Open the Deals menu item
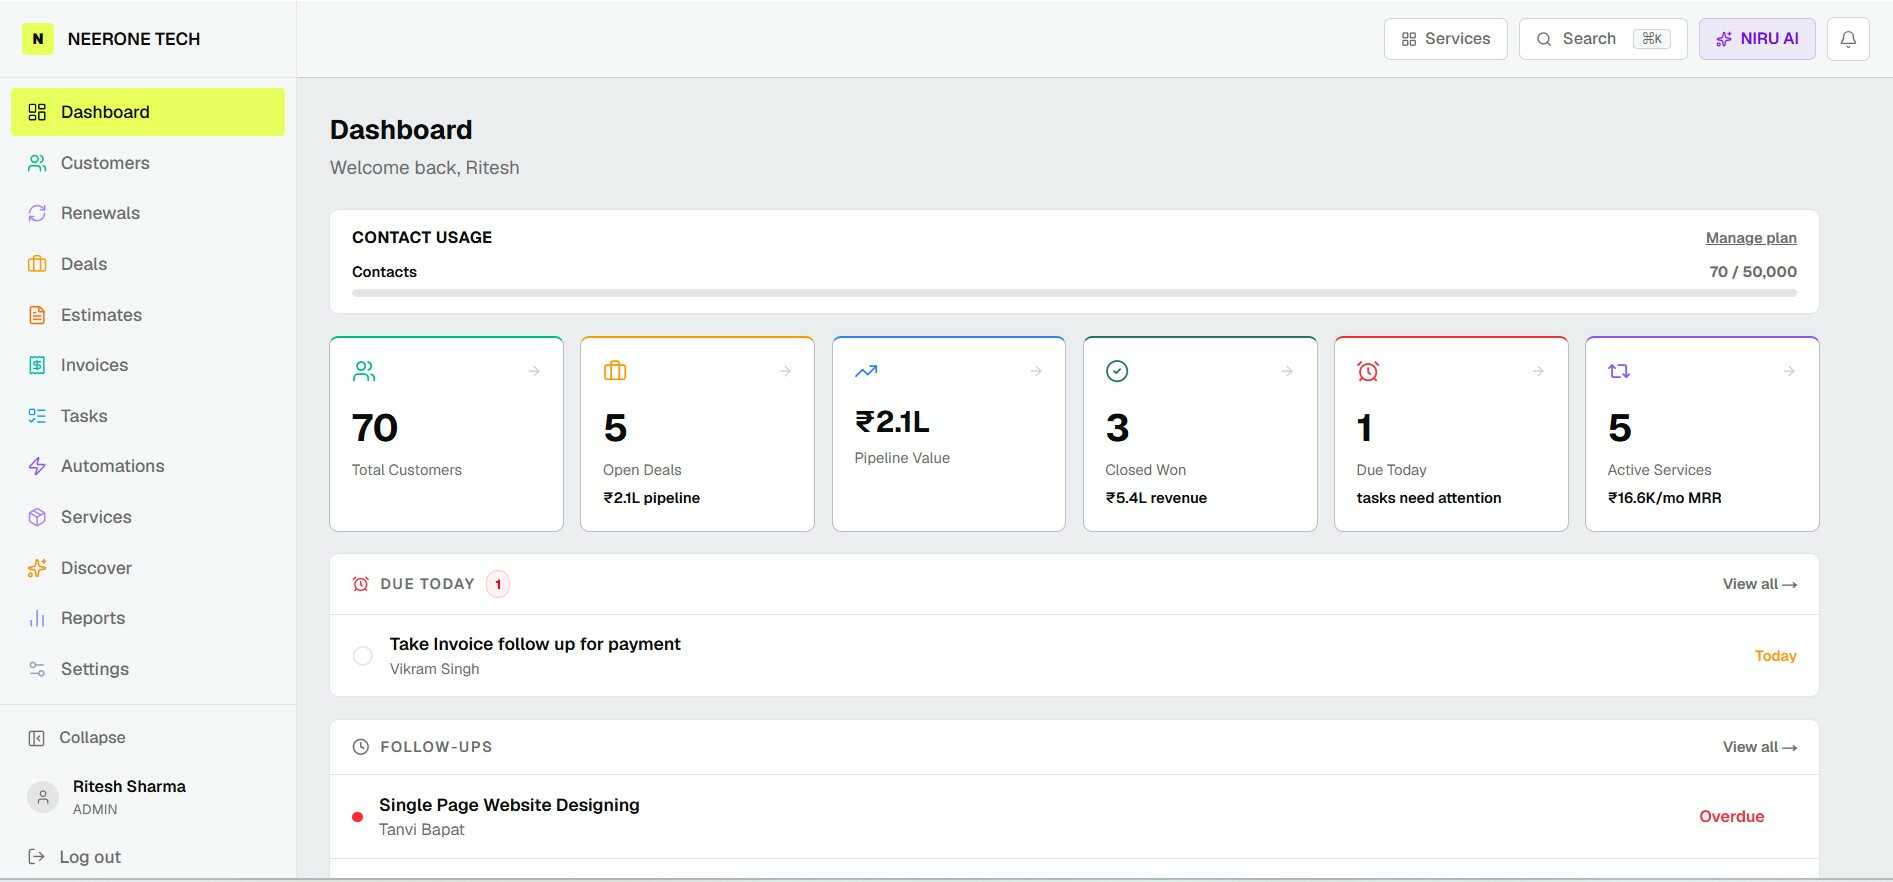Screen dimensions: 1893x882 148,264
